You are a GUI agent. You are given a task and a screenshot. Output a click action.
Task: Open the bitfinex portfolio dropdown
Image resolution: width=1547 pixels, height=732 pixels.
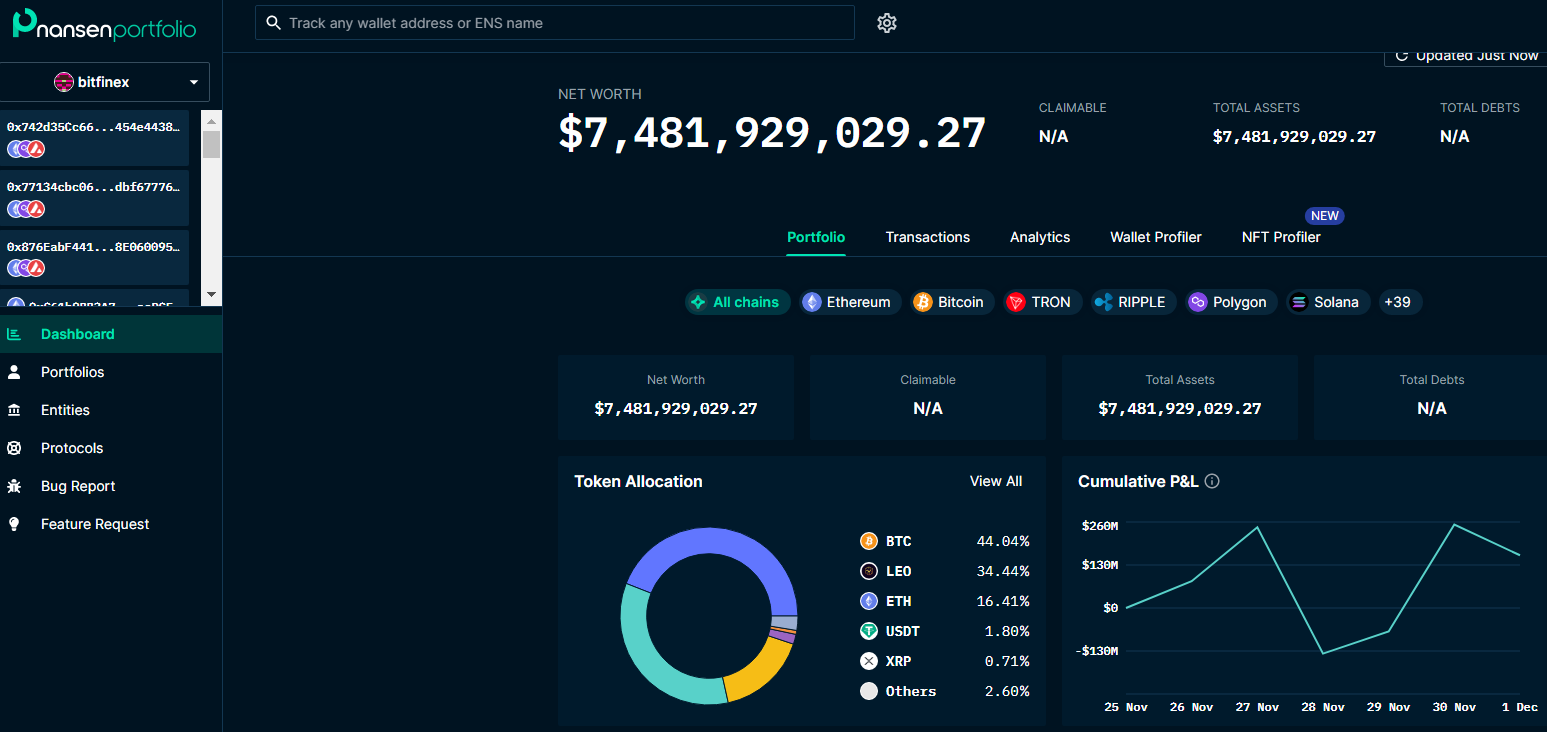105,82
